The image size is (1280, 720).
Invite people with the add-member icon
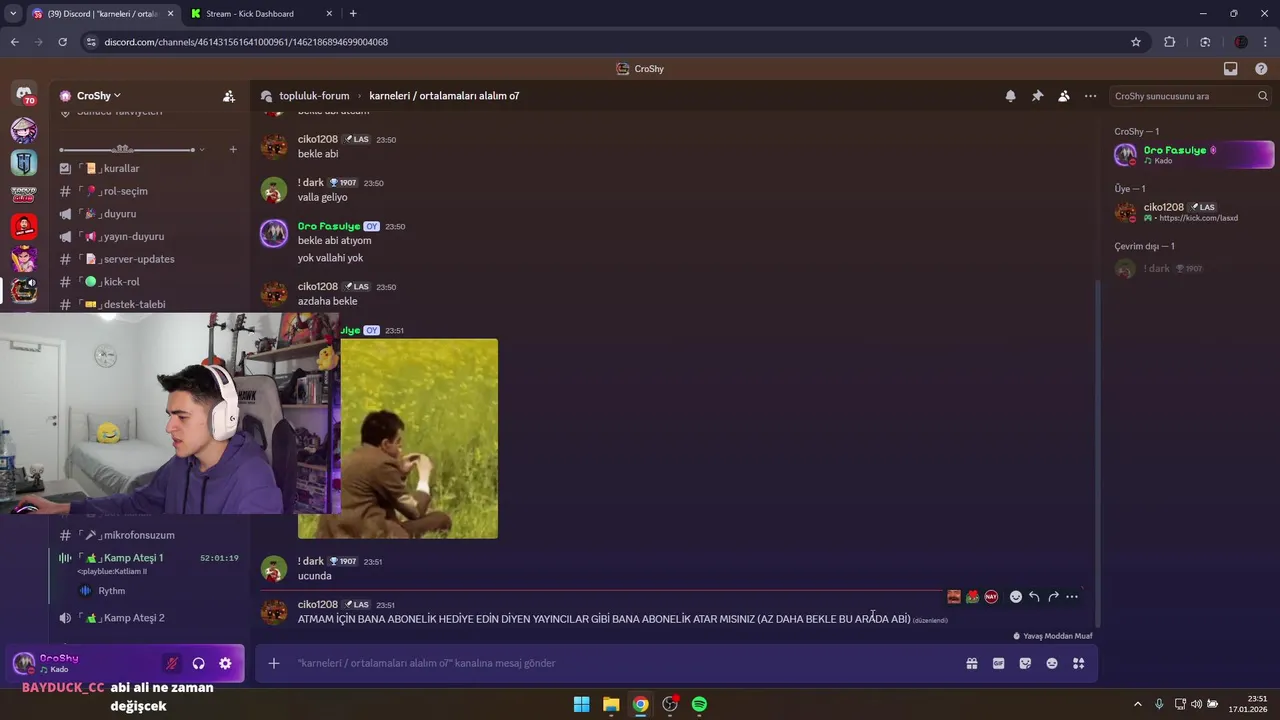point(229,96)
